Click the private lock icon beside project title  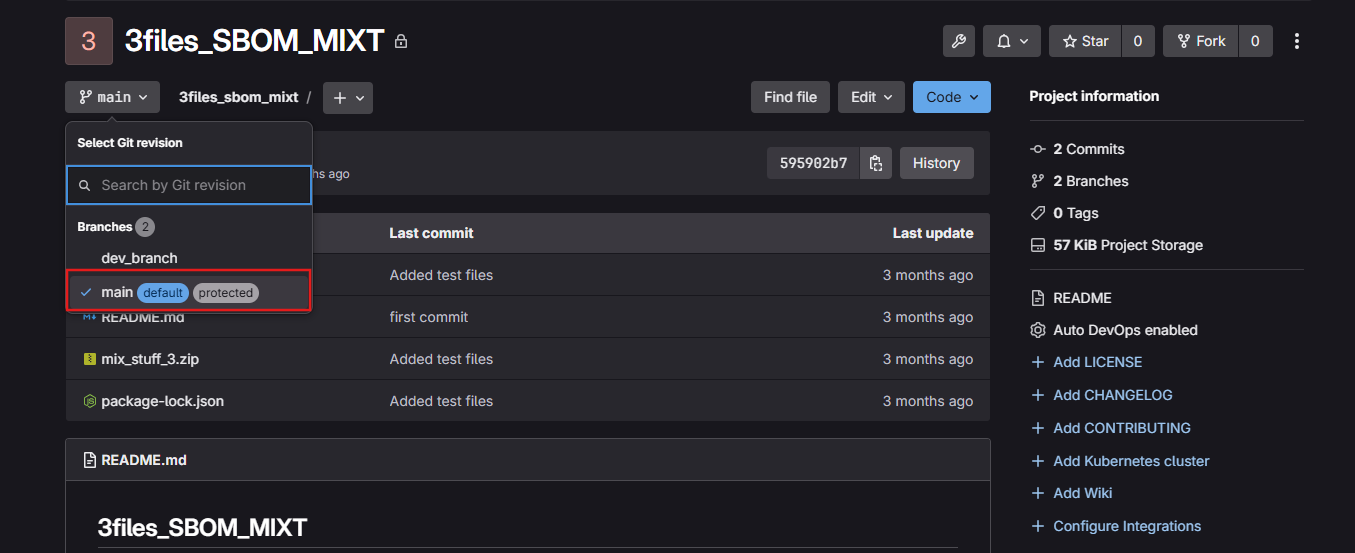pyautogui.click(x=401, y=42)
